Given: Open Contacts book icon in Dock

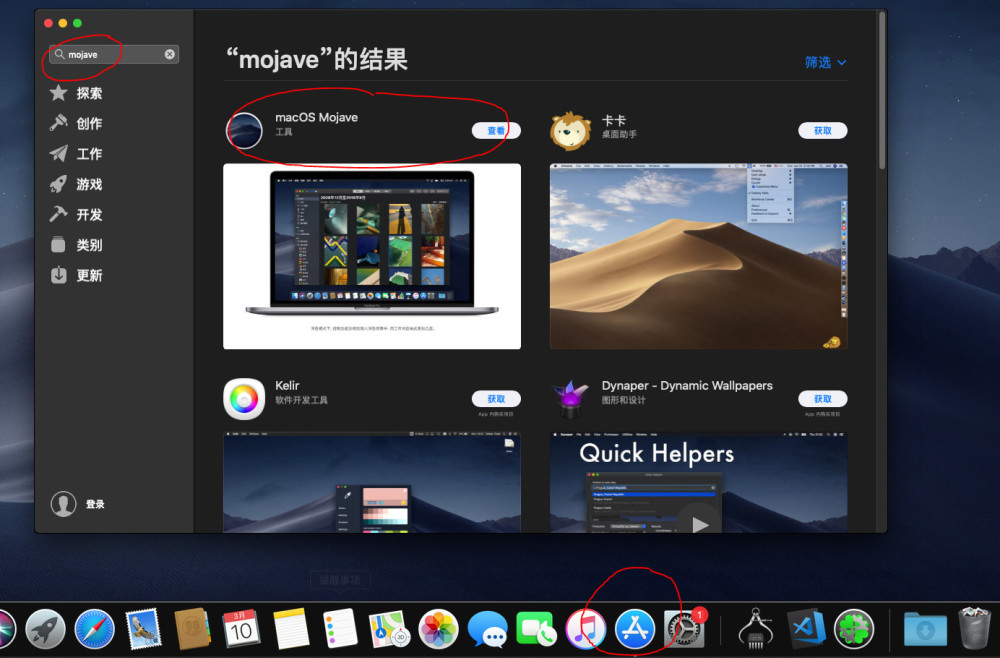Looking at the screenshot, I should (x=193, y=629).
